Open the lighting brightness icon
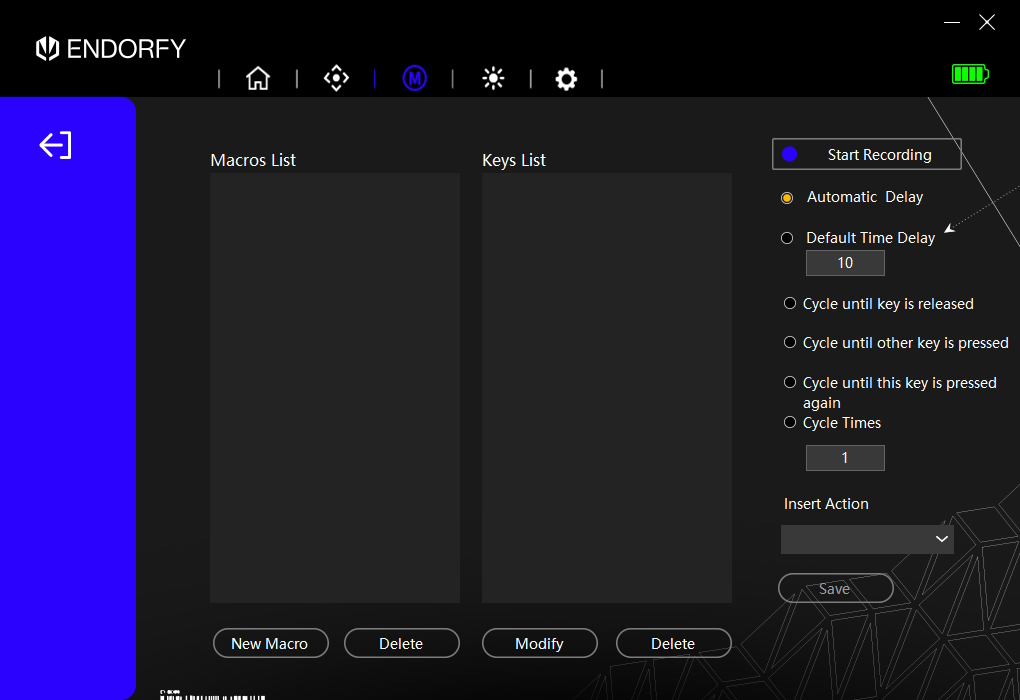Viewport: 1020px width, 700px height. pyautogui.click(x=493, y=78)
